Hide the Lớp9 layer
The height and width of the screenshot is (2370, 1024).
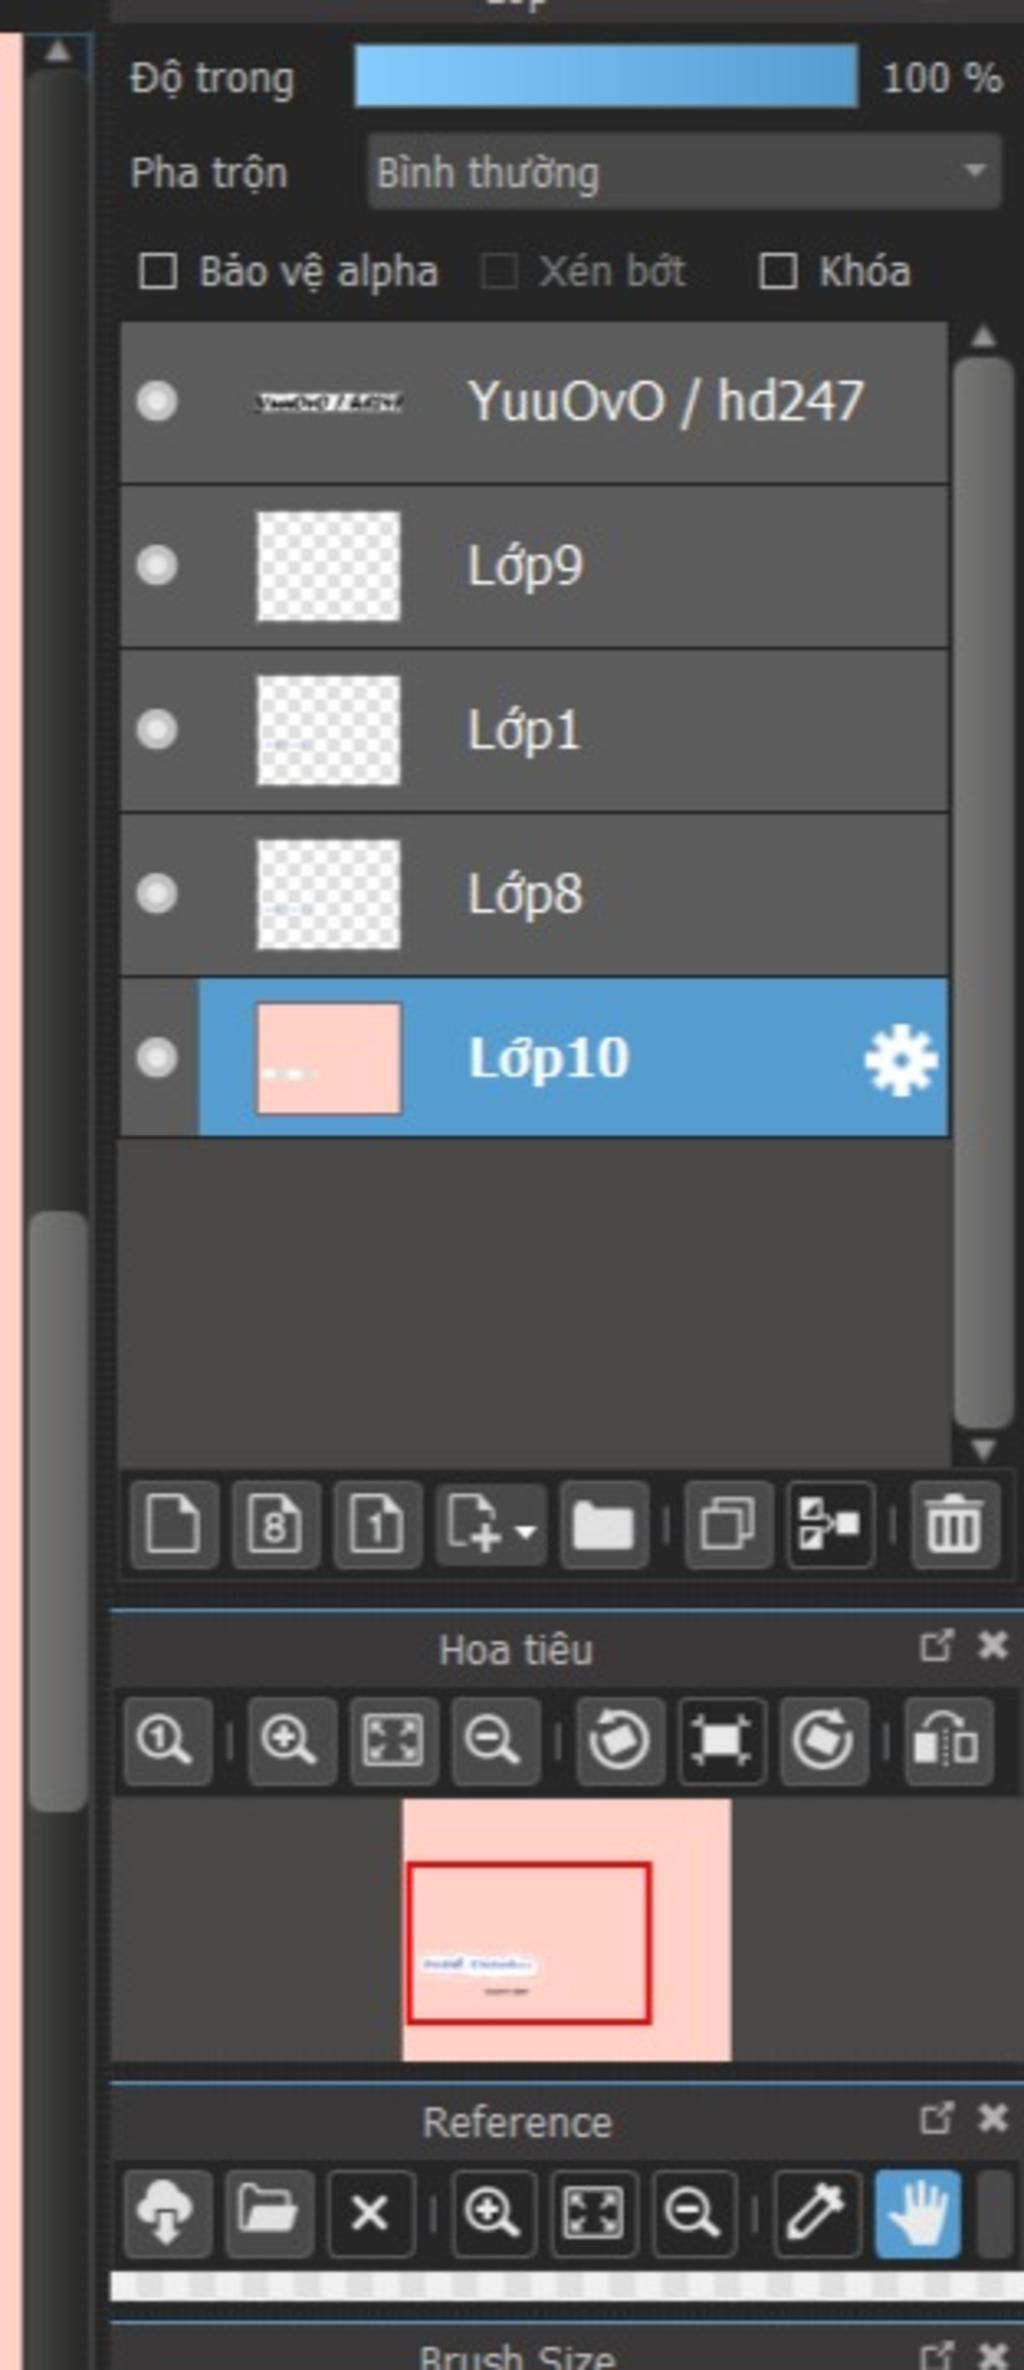point(157,565)
